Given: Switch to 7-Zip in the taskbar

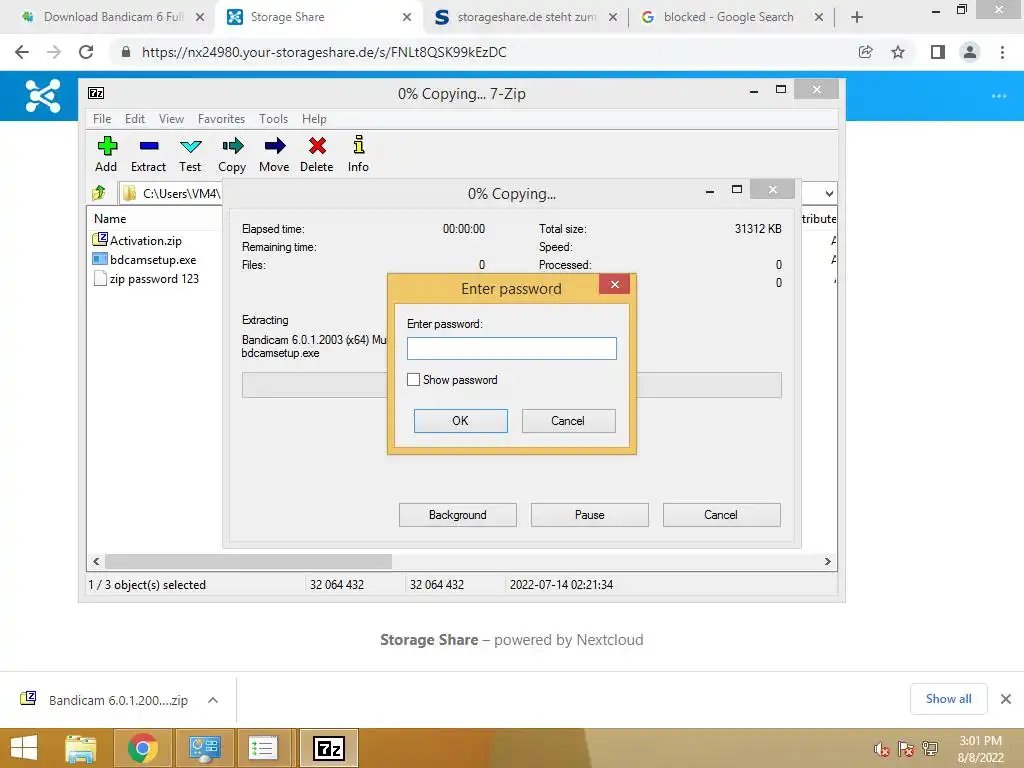Looking at the screenshot, I should pos(329,748).
